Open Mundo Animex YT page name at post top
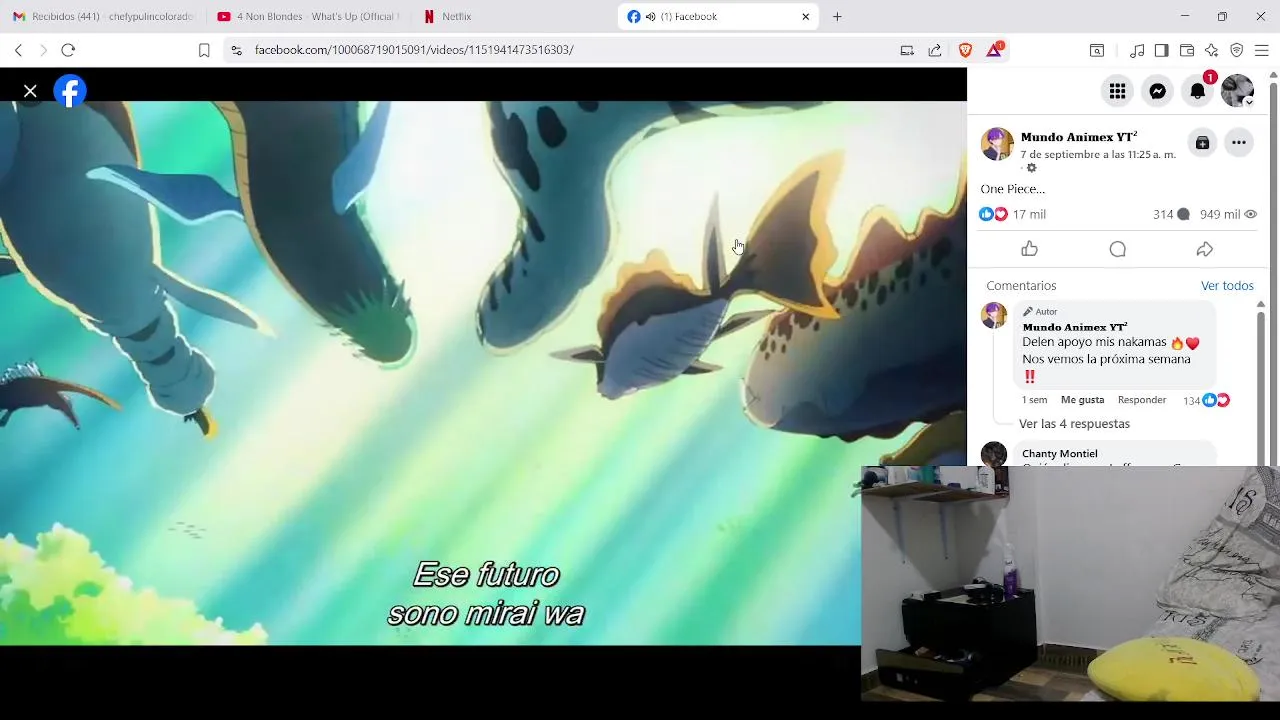This screenshot has width=1280, height=720. [1078, 137]
